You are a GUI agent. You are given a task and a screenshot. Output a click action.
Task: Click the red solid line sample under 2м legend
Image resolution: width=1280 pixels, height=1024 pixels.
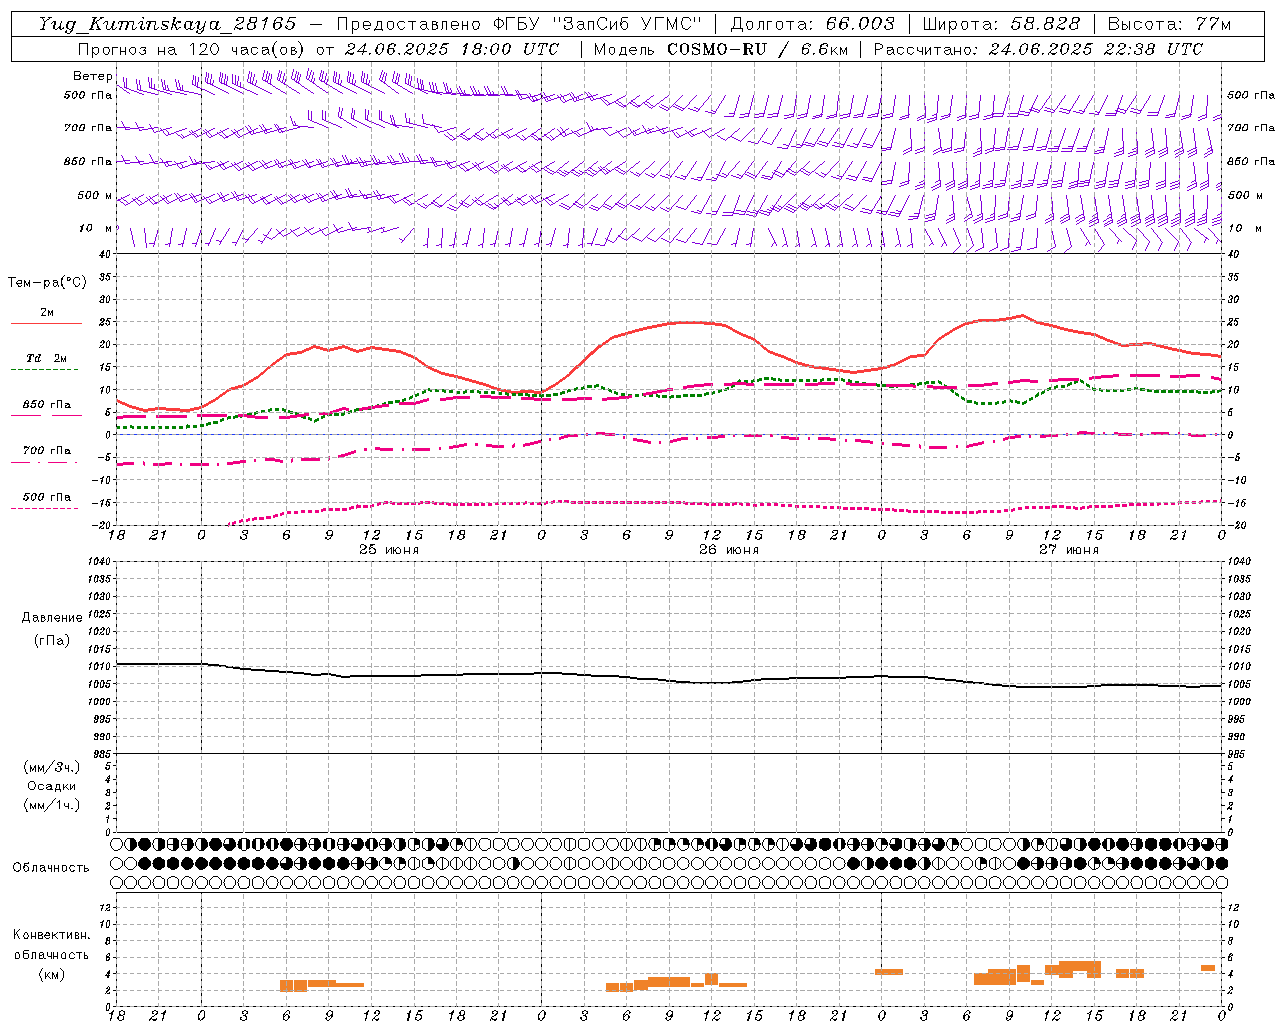46,323
